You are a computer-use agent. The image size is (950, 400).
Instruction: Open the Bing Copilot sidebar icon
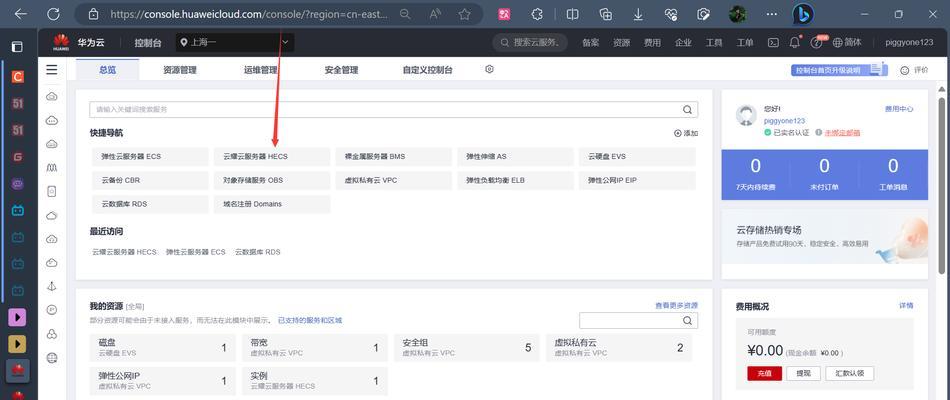pos(803,14)
